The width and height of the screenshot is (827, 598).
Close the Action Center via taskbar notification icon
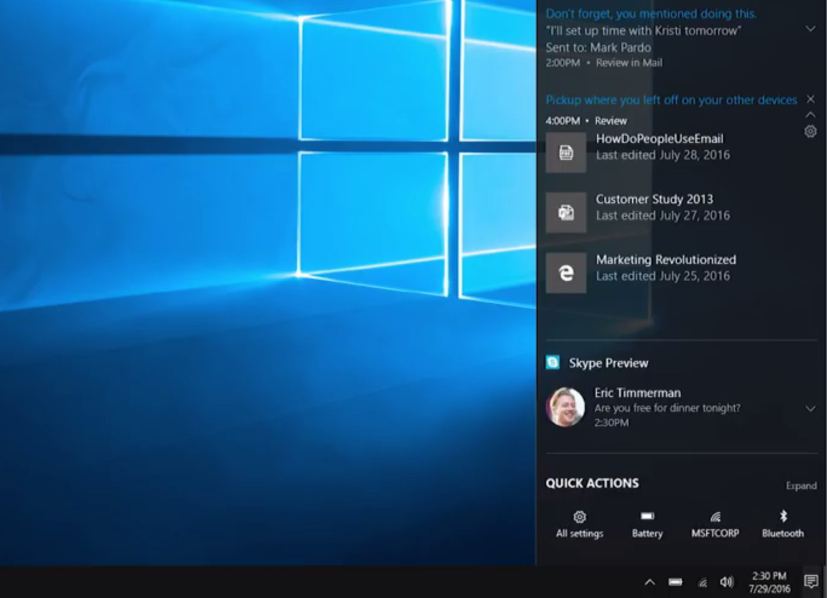[811, 582]
